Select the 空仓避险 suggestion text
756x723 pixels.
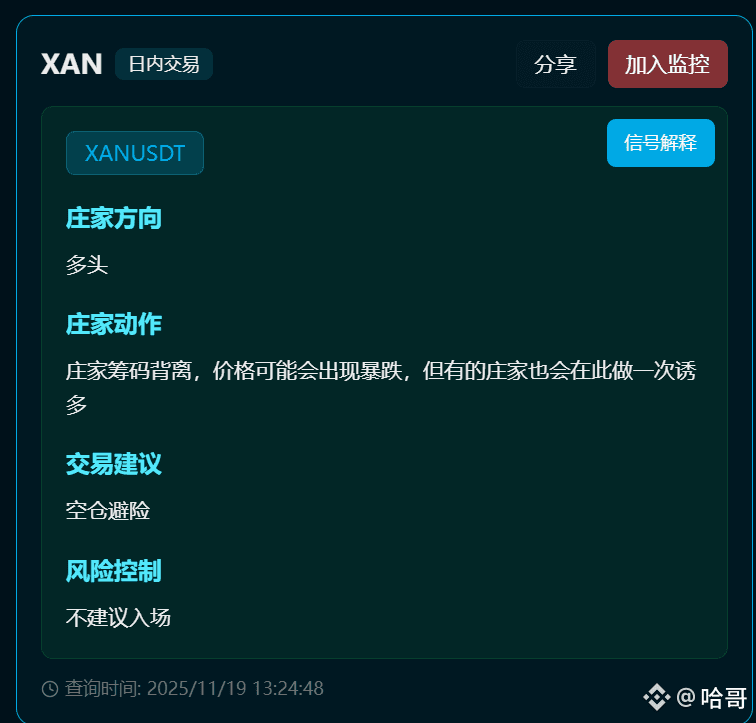coord(108,511)
